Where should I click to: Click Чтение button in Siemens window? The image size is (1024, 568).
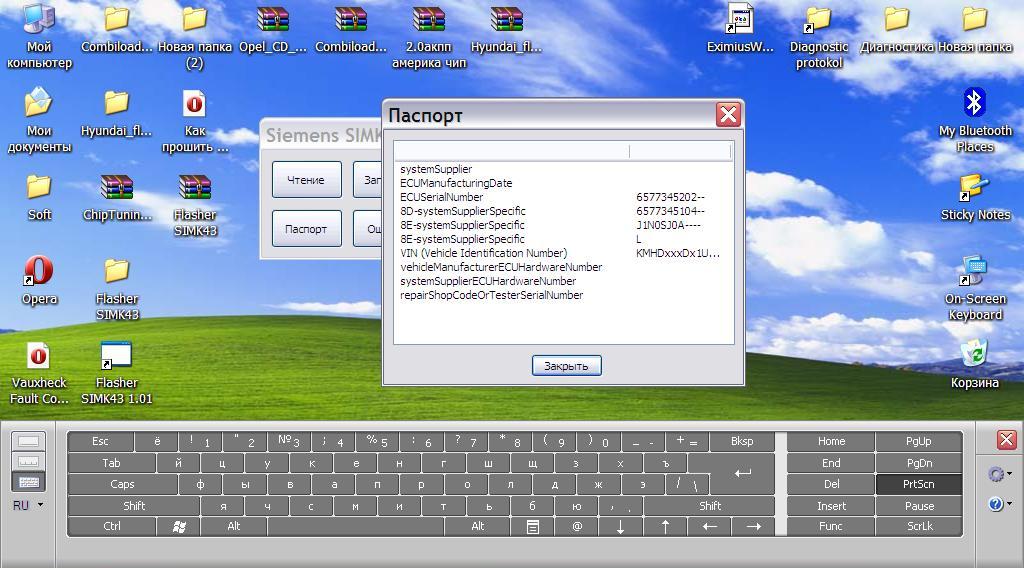(306, 180)
